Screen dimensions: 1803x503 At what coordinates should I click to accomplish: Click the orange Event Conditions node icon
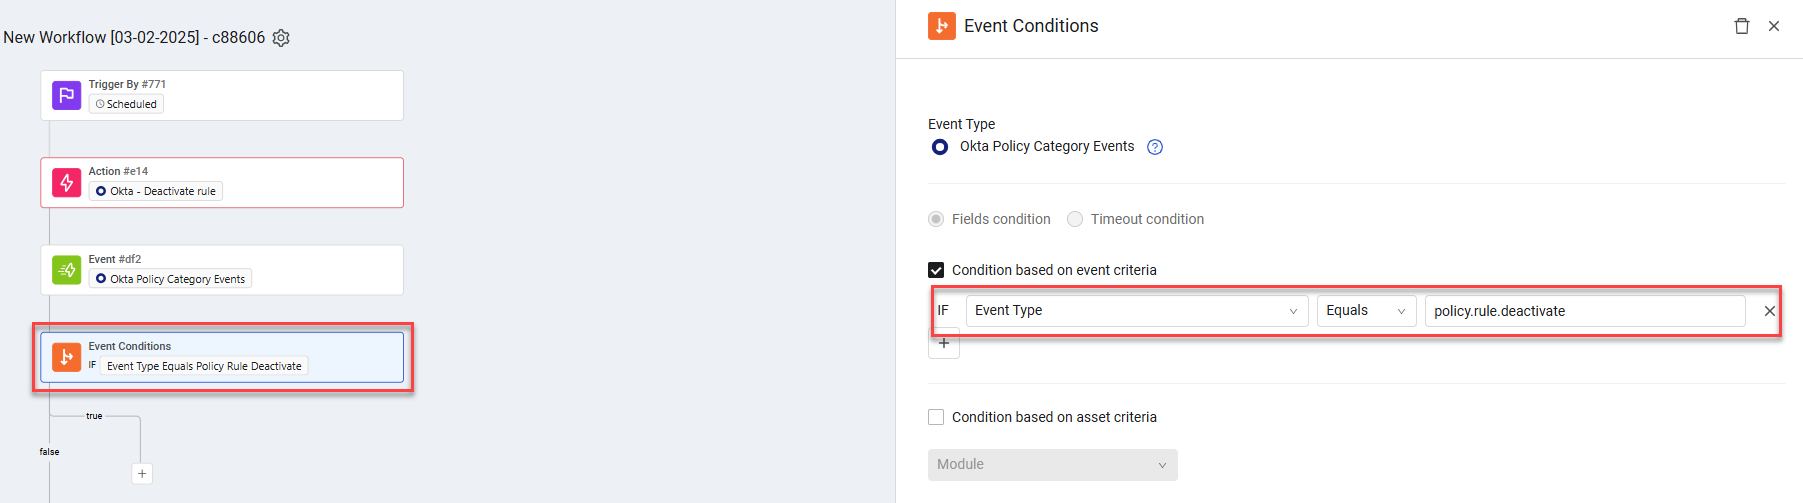pos(66,357)
